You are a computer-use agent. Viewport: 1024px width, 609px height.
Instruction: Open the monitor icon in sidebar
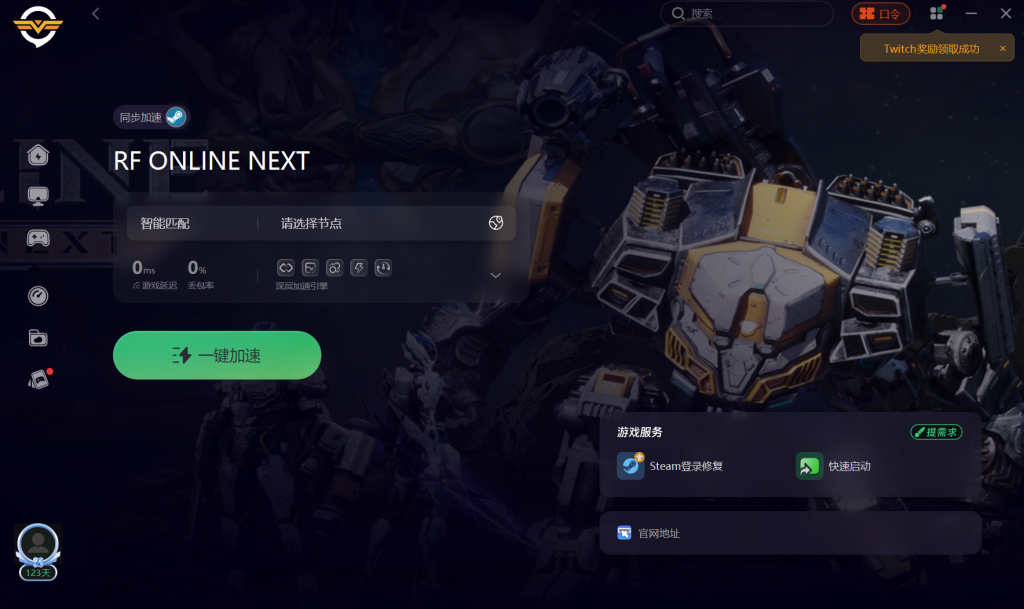pyautogui.click(x=38, y=196)
